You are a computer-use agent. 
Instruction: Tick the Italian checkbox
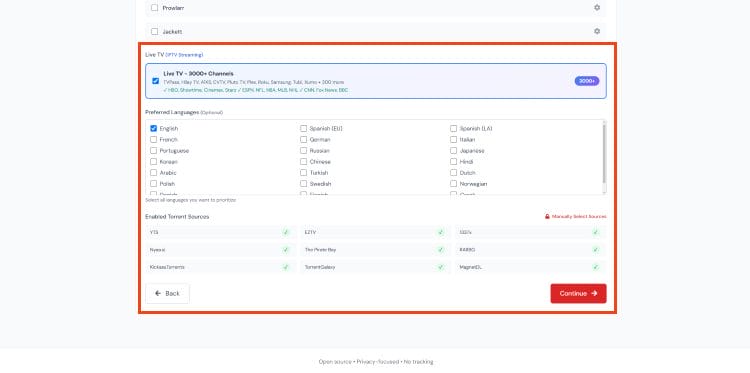(453, 140)
